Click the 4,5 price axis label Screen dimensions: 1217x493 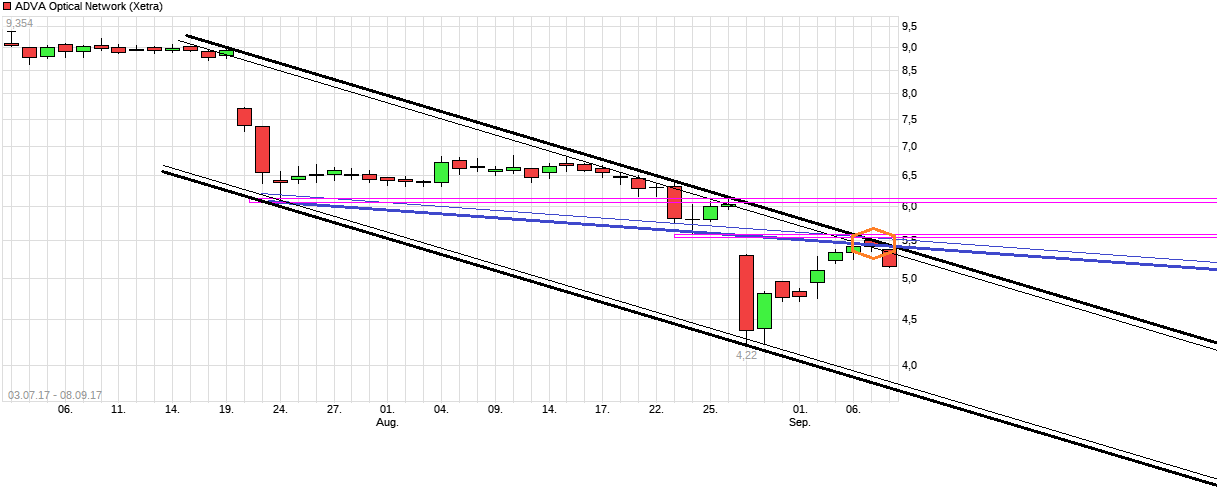click(910, 319)
